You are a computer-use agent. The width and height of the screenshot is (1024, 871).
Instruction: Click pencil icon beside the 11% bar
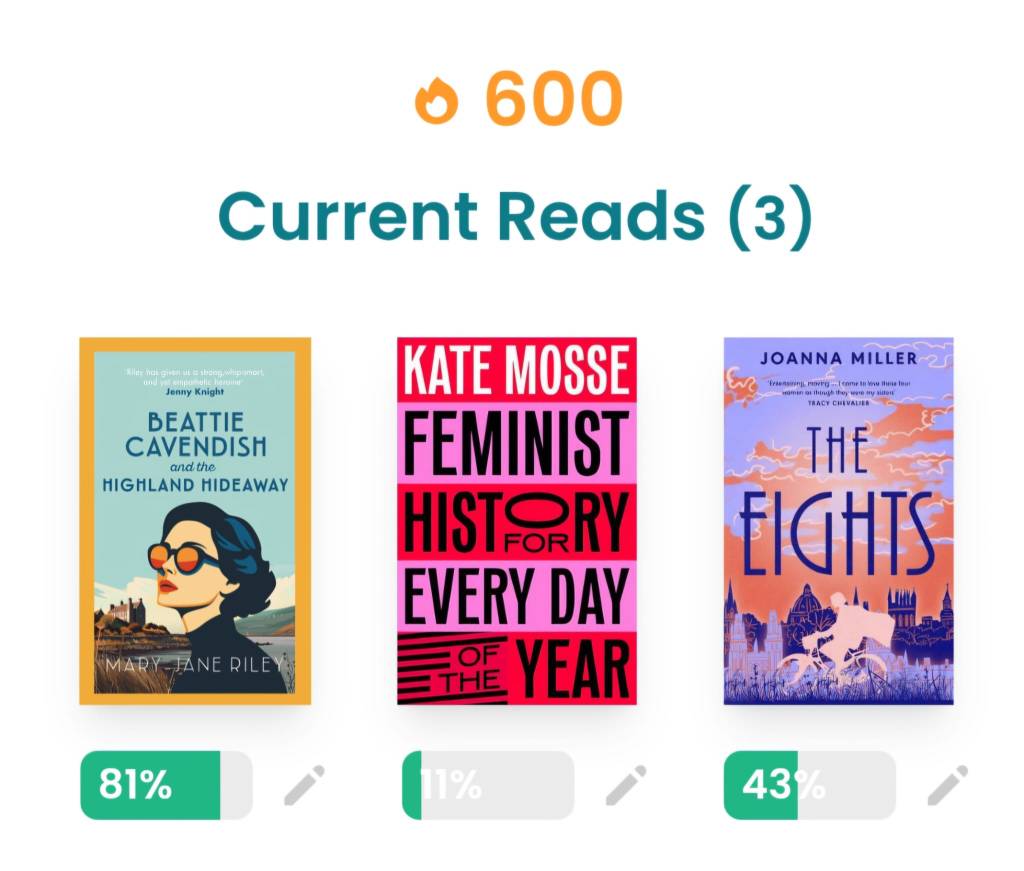626,785
